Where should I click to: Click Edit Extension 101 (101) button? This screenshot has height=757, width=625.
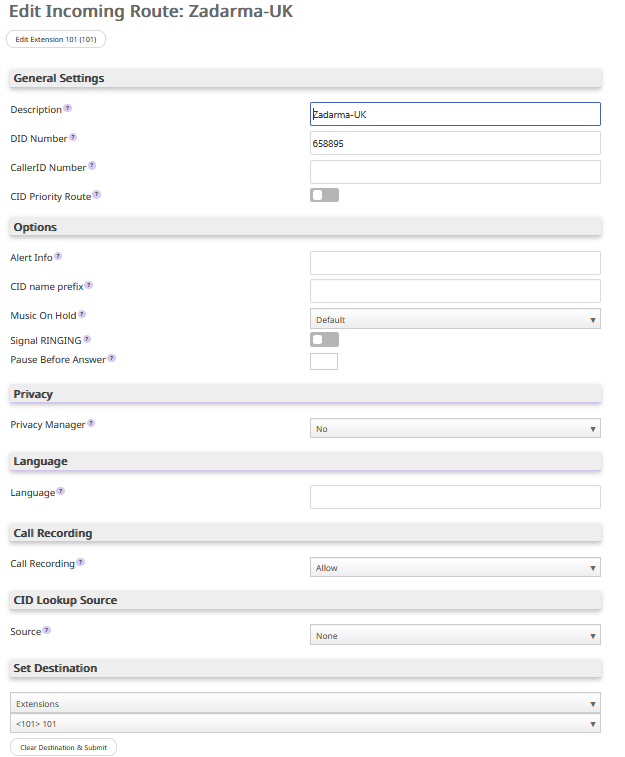(56, 39)
